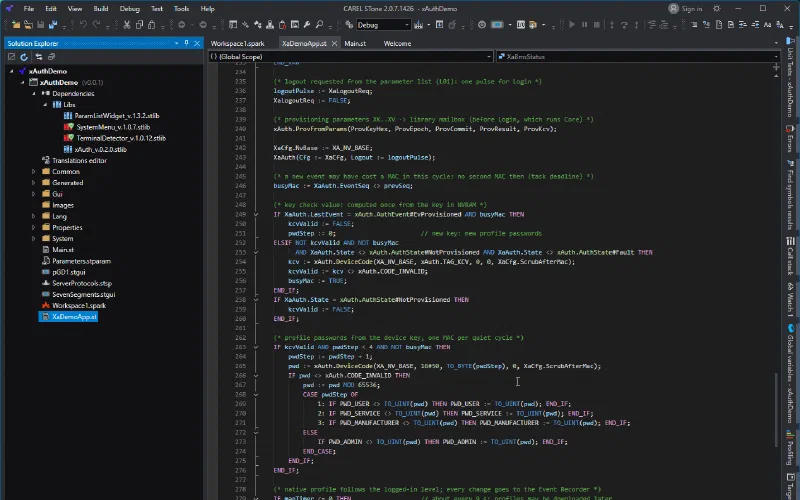The width and height of the screenshot is (800, 500).
Task: Open the Help menu
Action: 207,9
